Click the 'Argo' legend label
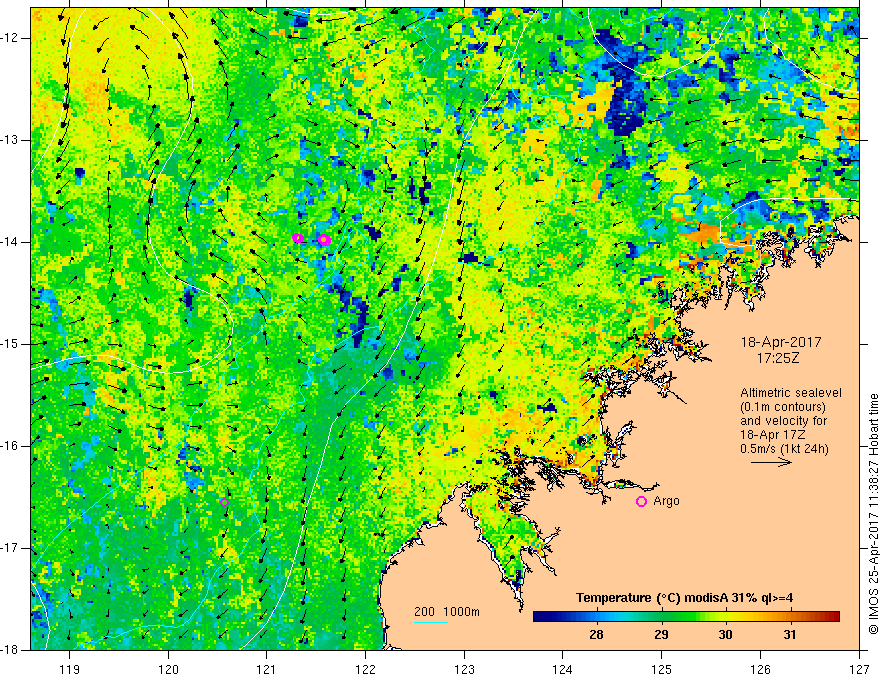 click(x=666, y=501)
